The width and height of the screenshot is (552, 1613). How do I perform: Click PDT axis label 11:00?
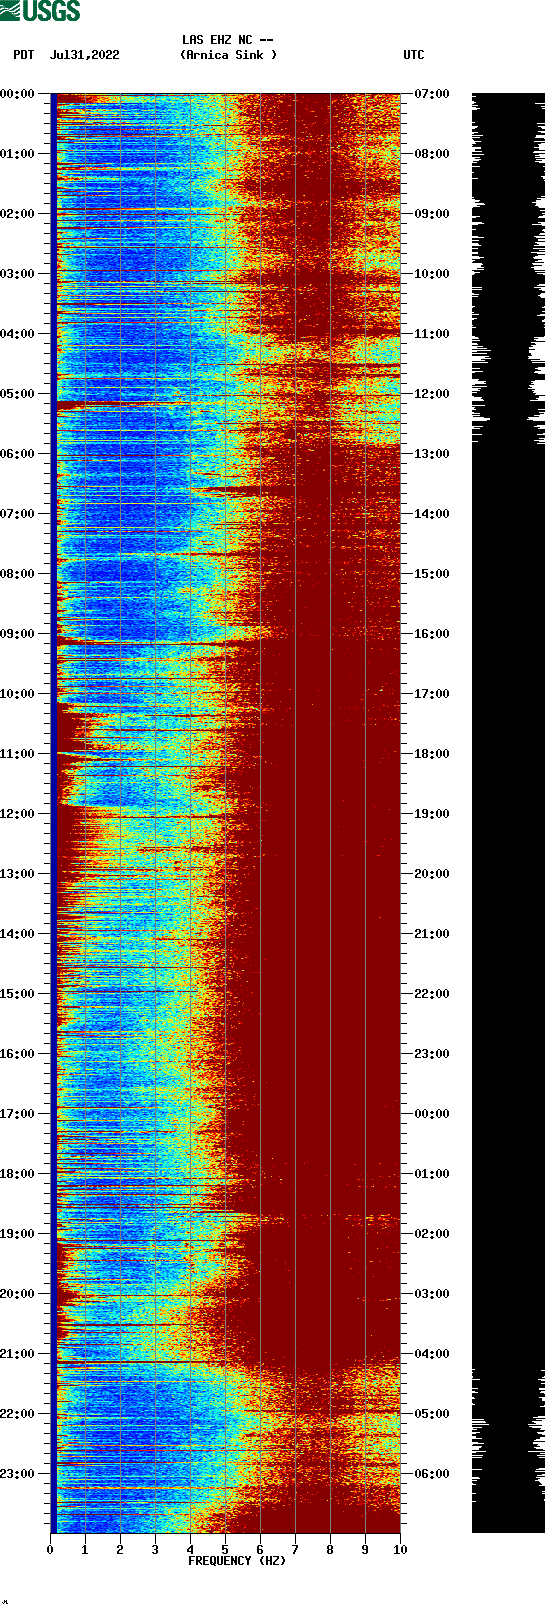(x=18, y=754)
